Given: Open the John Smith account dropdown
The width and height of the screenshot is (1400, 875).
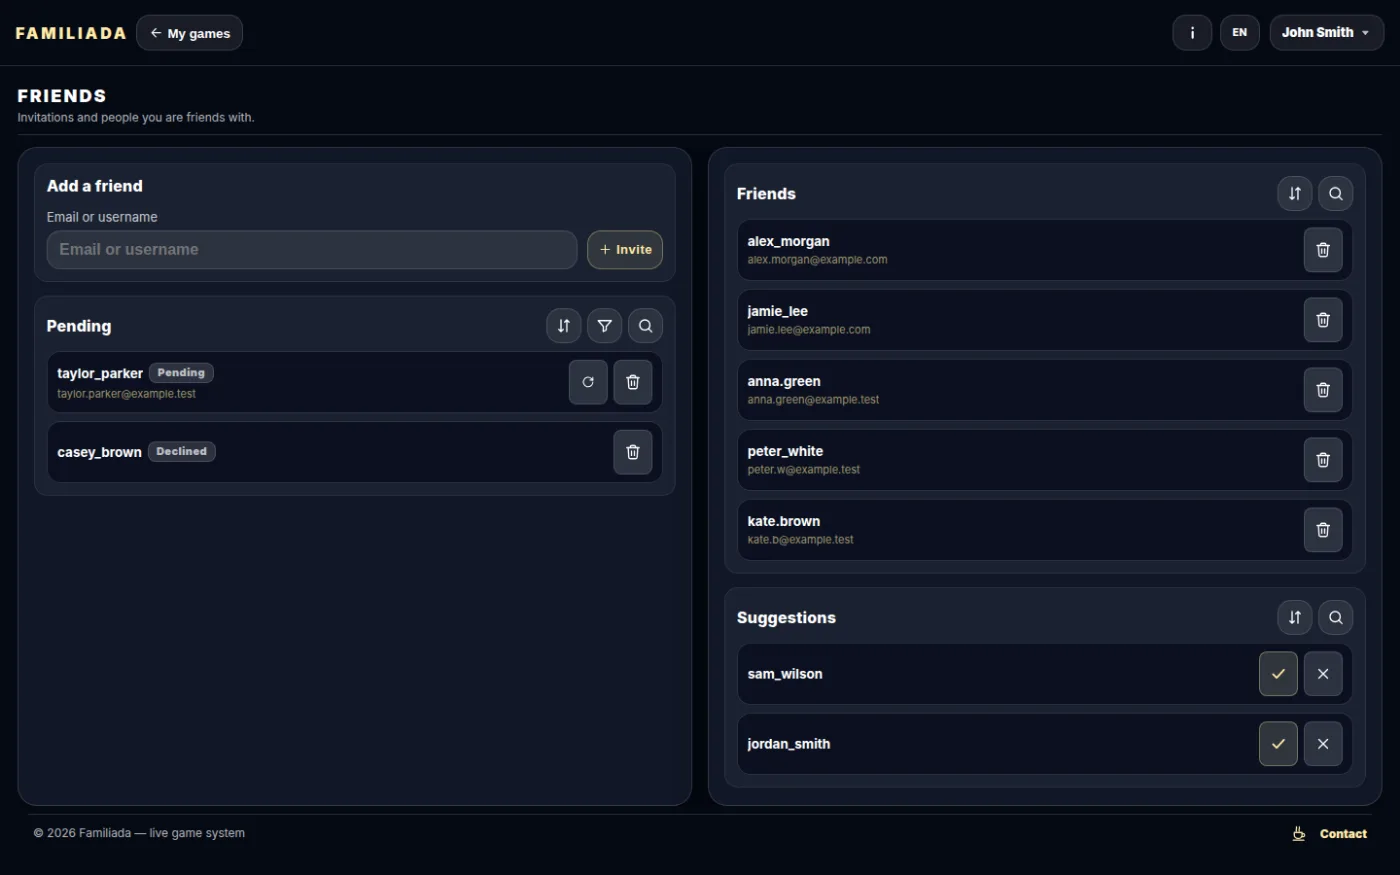Looking at the screenshot, I should click(x=1327, y=33).
